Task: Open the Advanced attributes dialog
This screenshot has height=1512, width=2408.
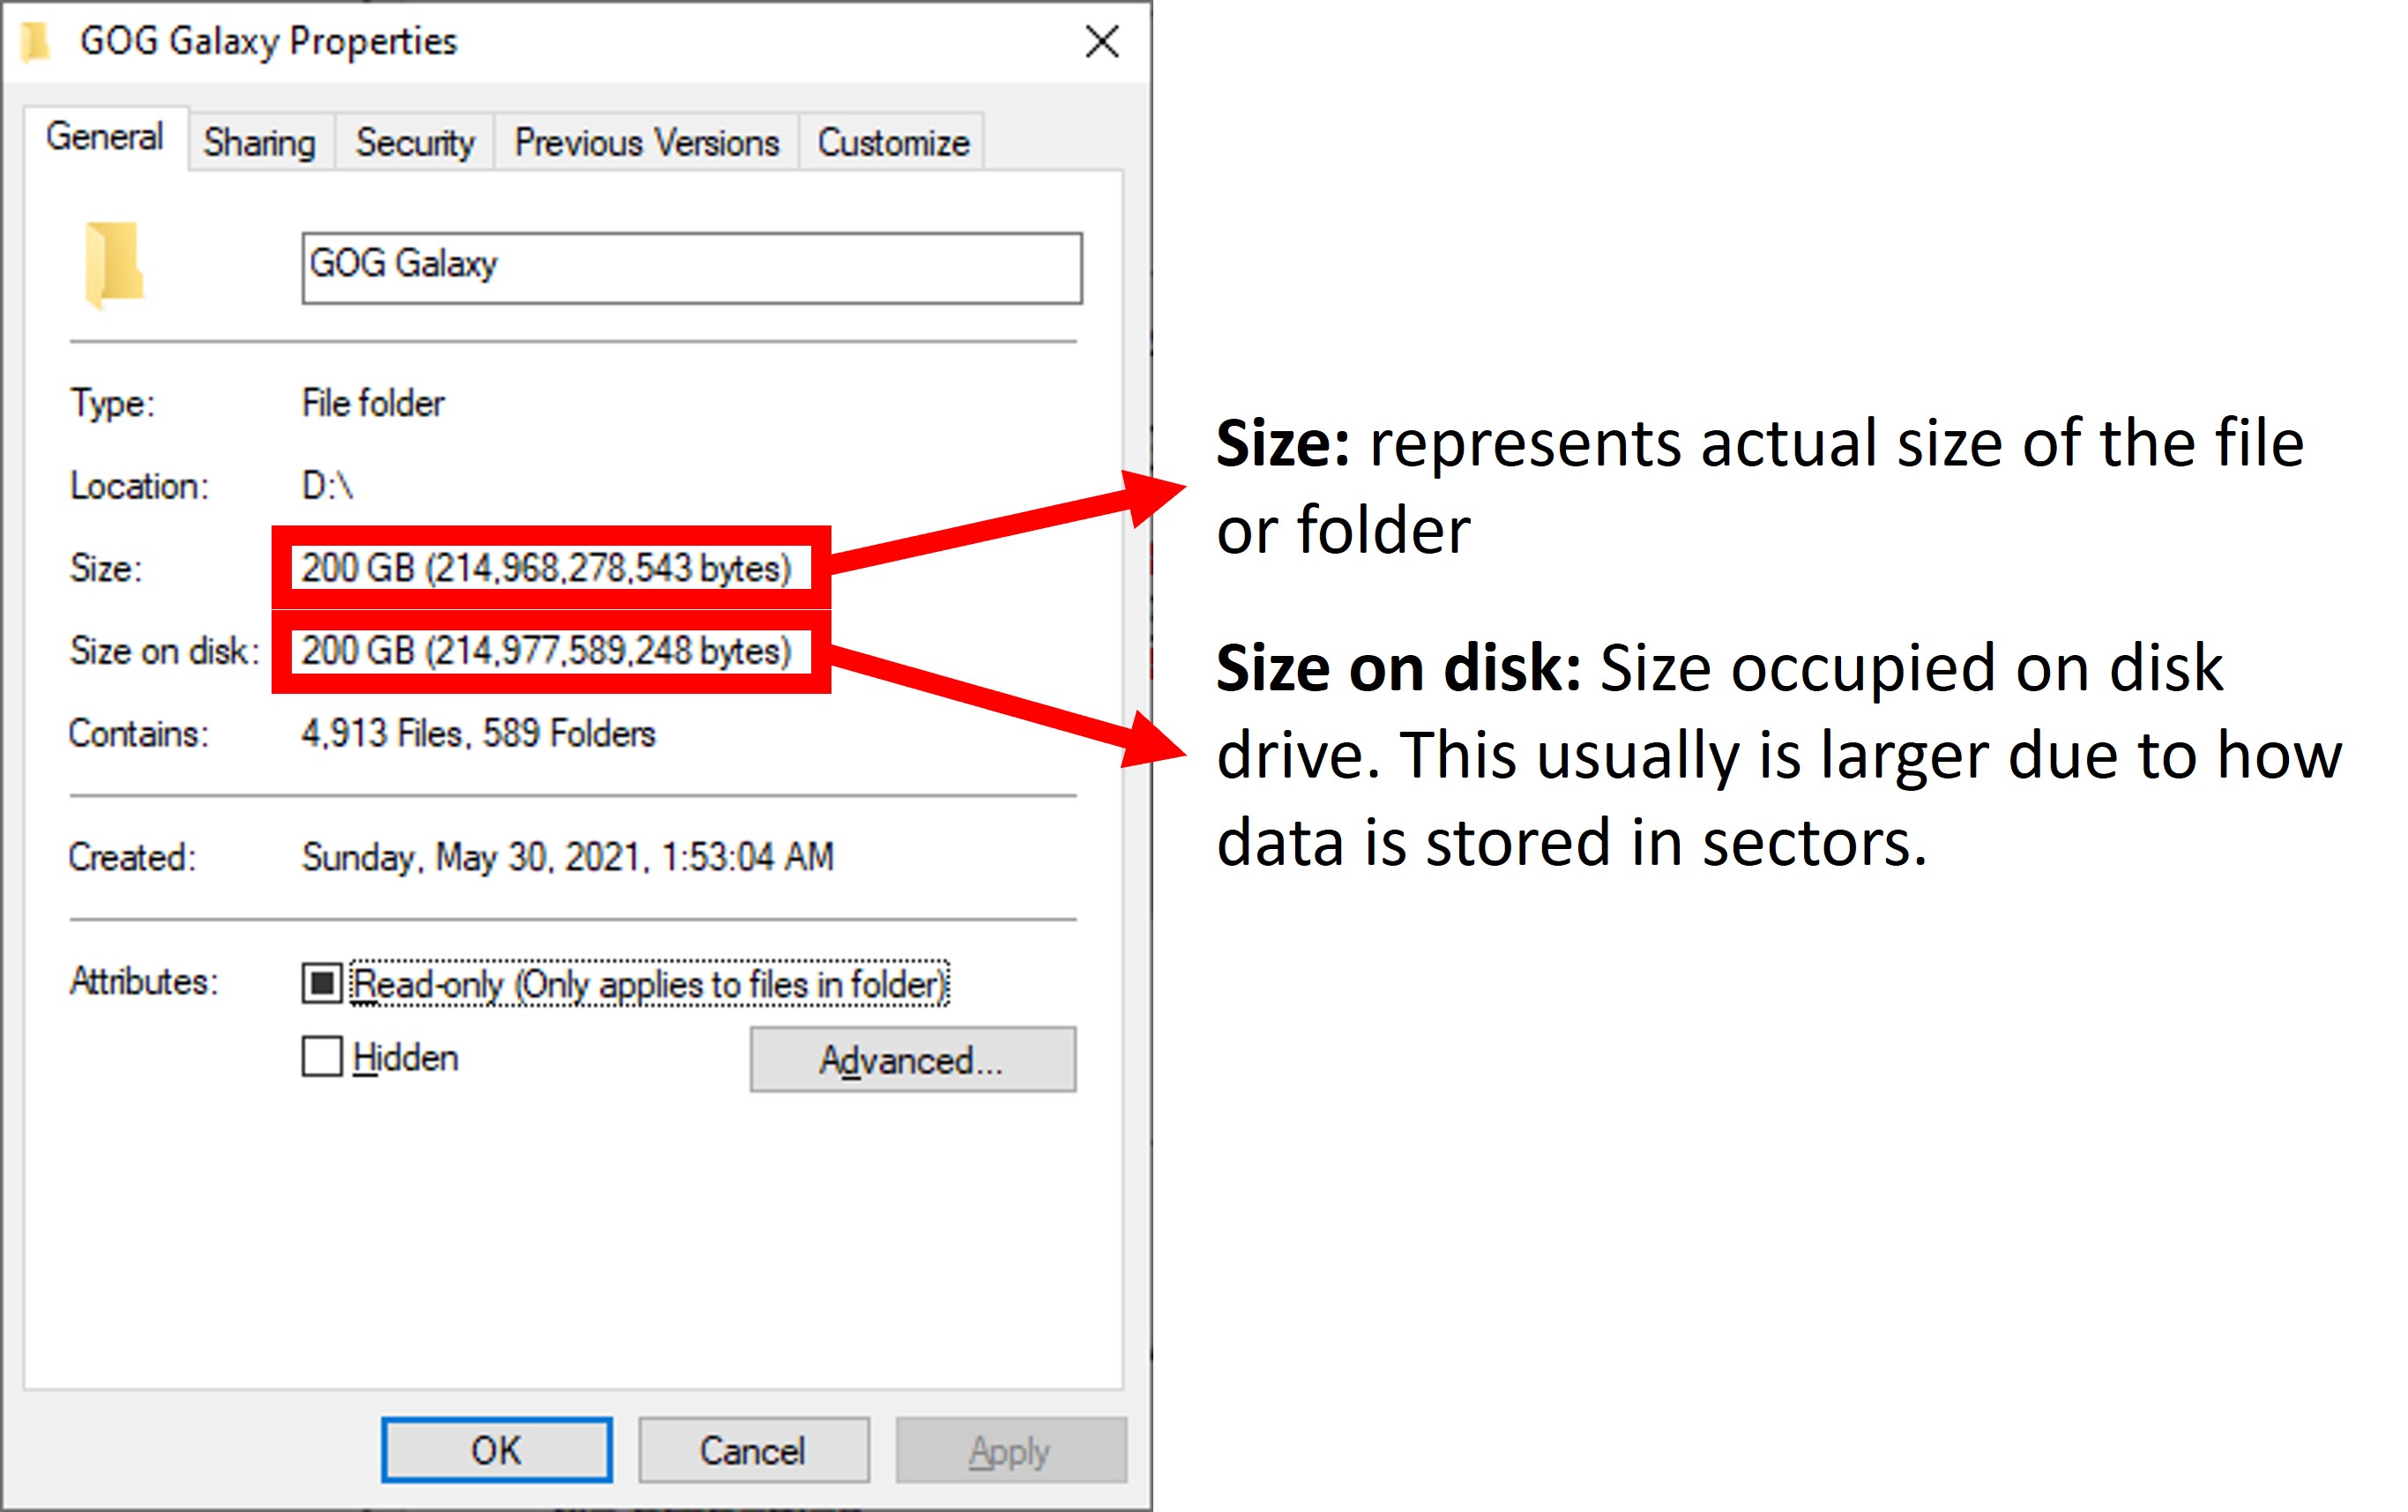Action: tap(913, 1061)
